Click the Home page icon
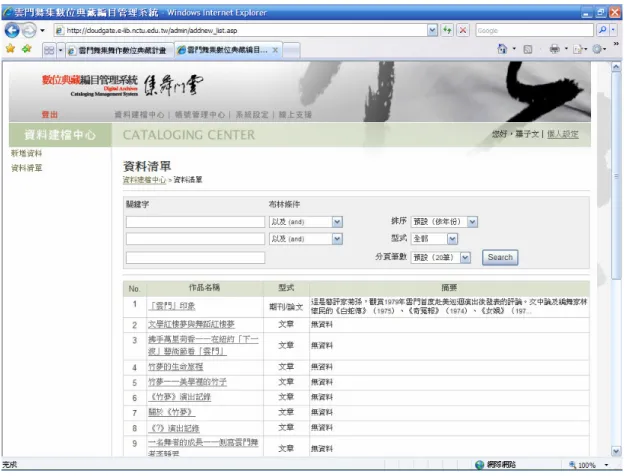 pyautogui.click(x=502, y=49)
